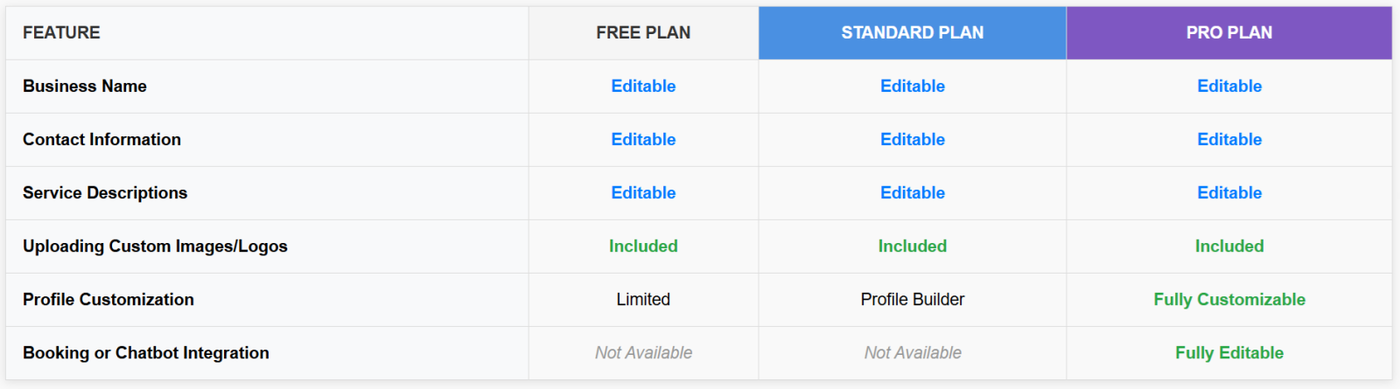The height and width of the screenshot is (389, 1400).
Task: Click Editable for Business Name in Free Plan
Action: point(643,86)
